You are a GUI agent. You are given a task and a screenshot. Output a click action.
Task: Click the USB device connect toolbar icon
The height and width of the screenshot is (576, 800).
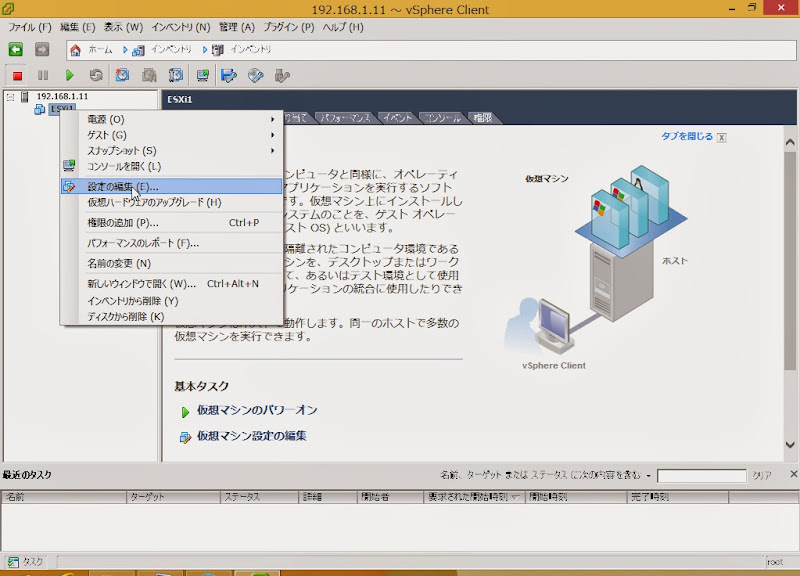[x=282, y=76]
